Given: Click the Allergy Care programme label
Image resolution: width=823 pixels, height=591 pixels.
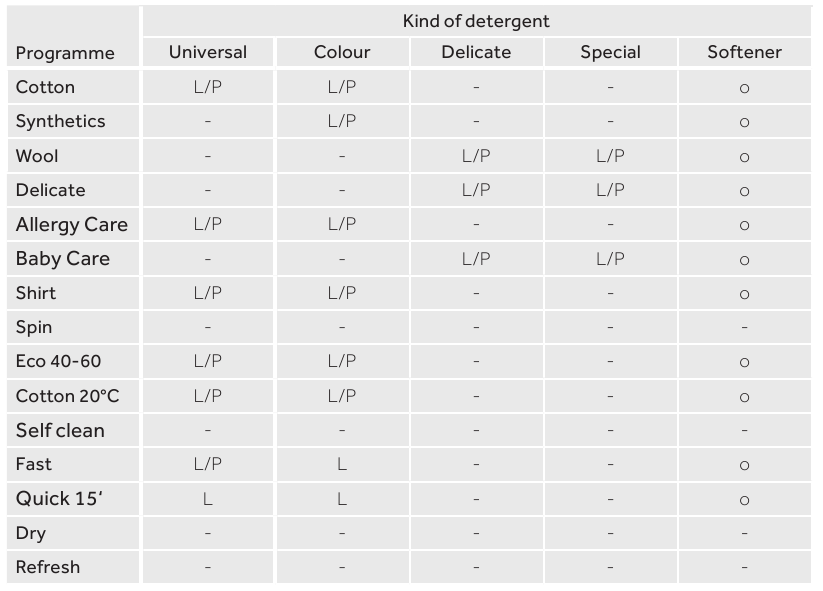Looking at the screenshot, I should tap(71, 224).
